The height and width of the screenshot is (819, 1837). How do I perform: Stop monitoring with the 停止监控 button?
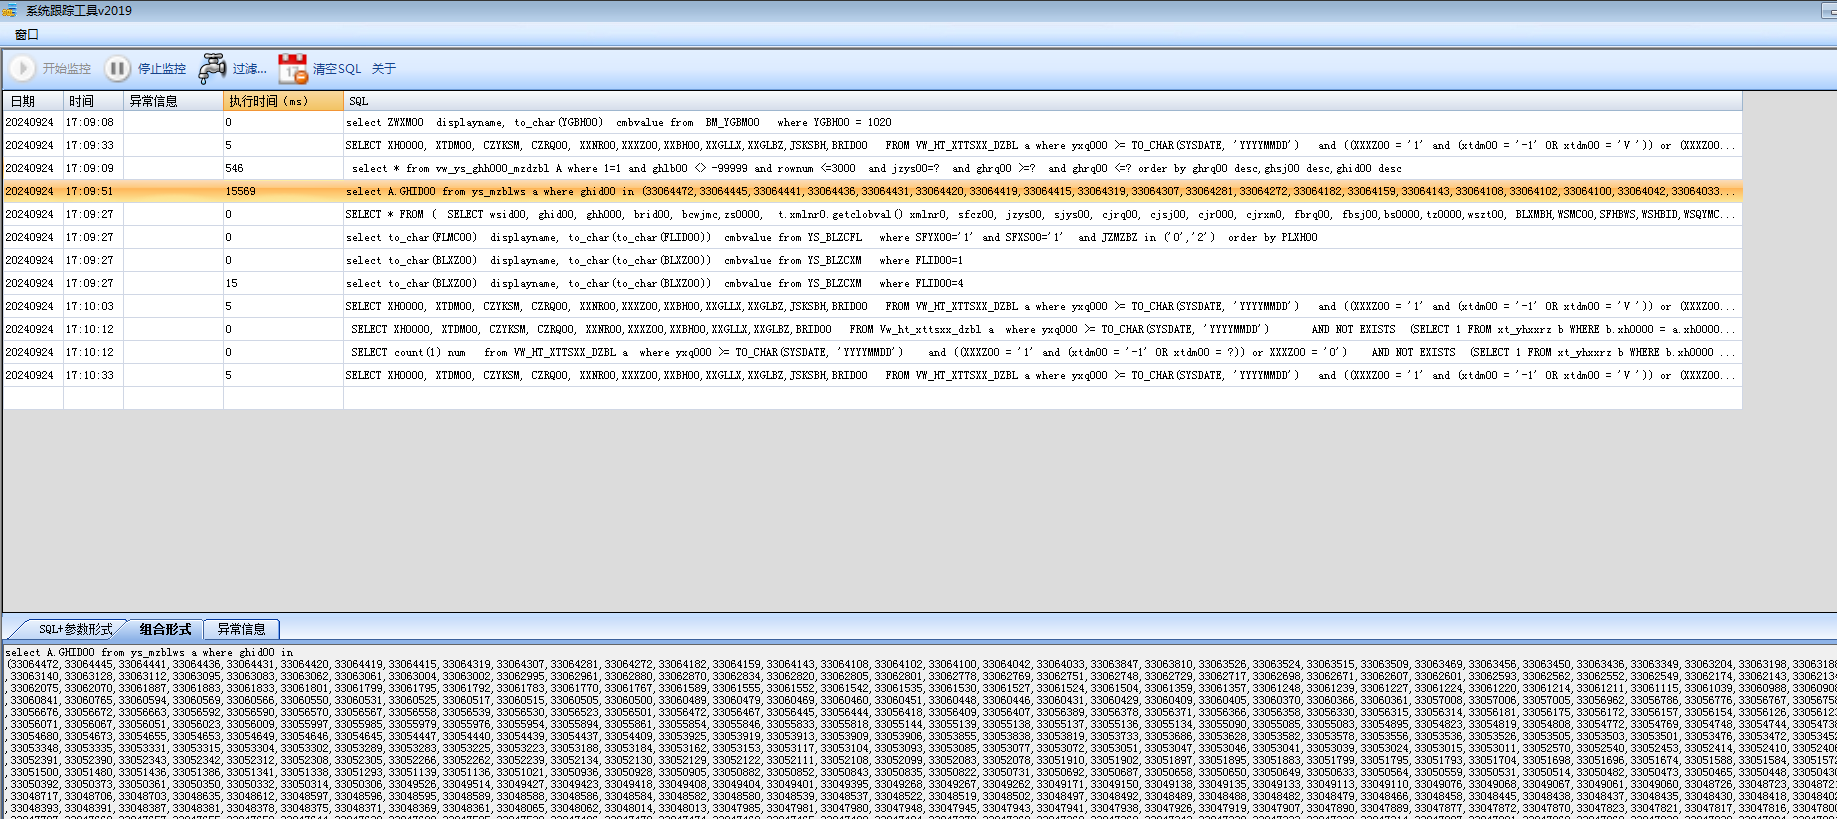click(x=146, y=69)
